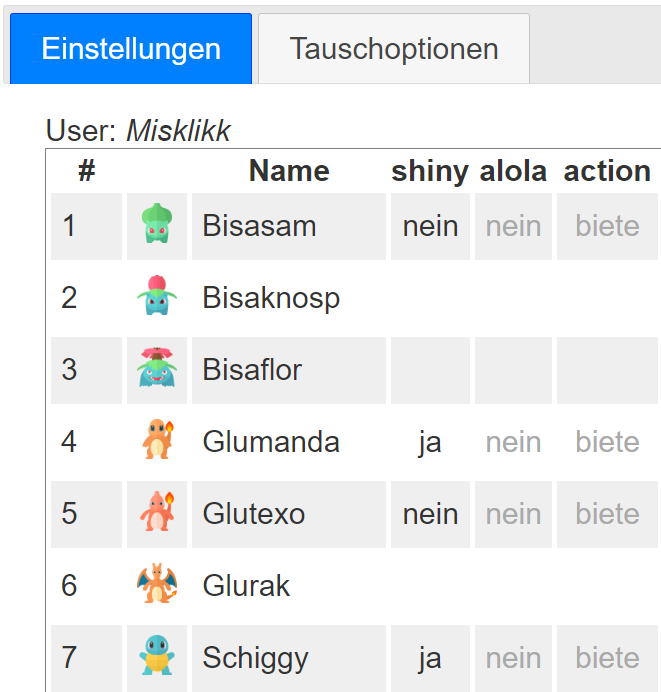Viewport: 661px width, 692px height.
Task: Toggle Glutexo shiny value 'nein'
Action: (x=430, y=514)
